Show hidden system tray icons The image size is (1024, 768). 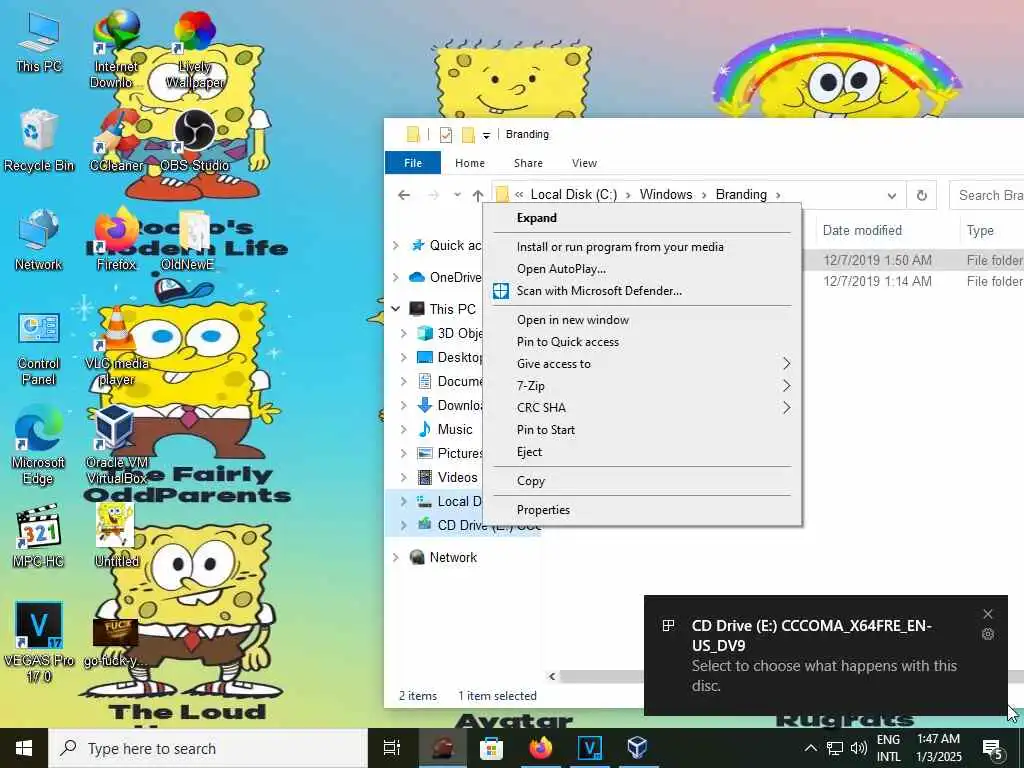tap(810, 748)
